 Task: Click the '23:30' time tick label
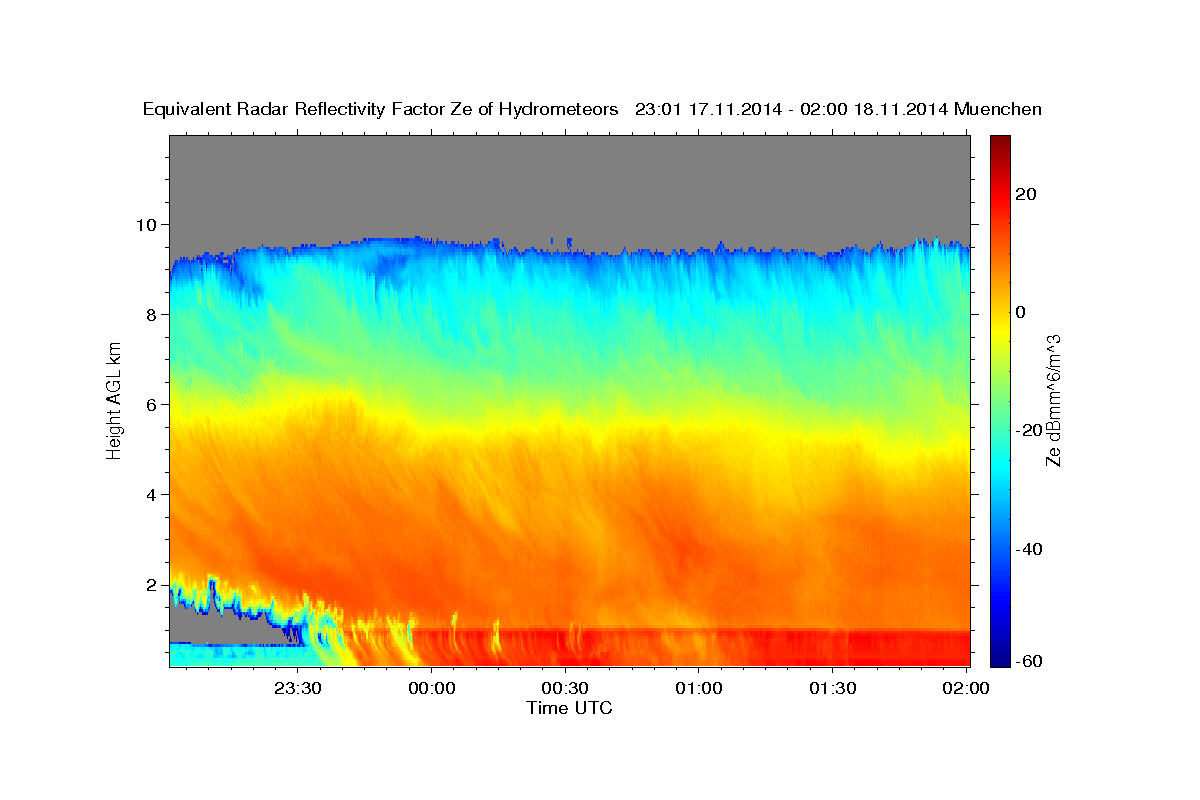pyautogui.click(x=298, y=688)
